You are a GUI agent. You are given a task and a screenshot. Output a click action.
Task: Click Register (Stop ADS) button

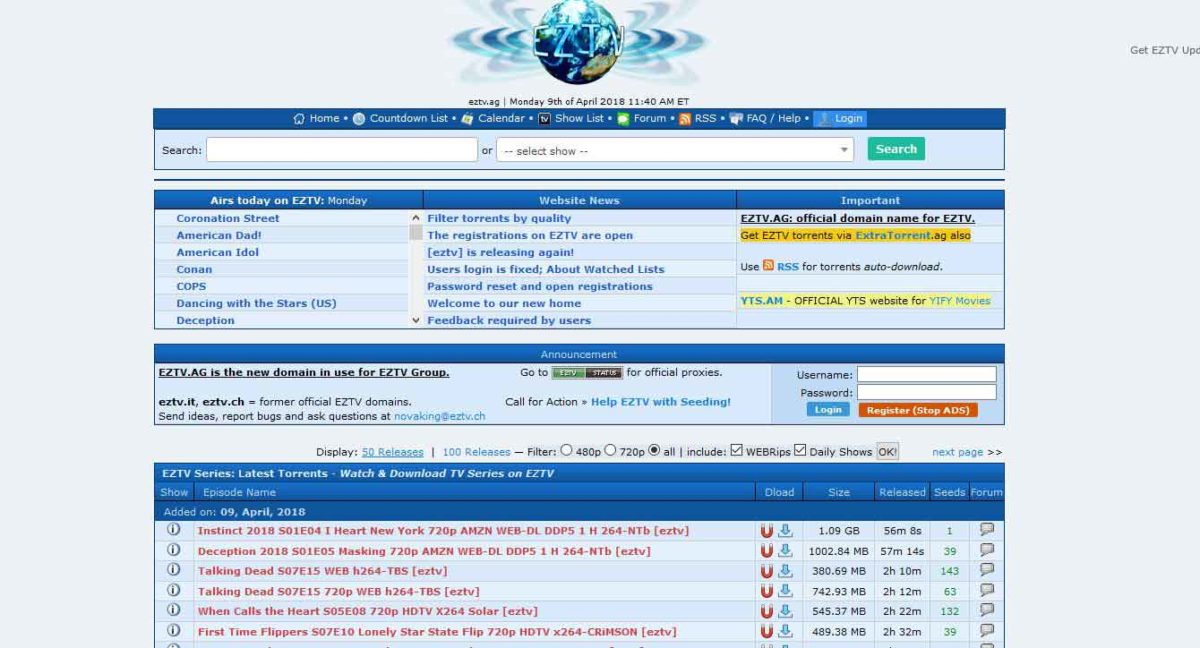pyautogui.click(x=917, y=410)
